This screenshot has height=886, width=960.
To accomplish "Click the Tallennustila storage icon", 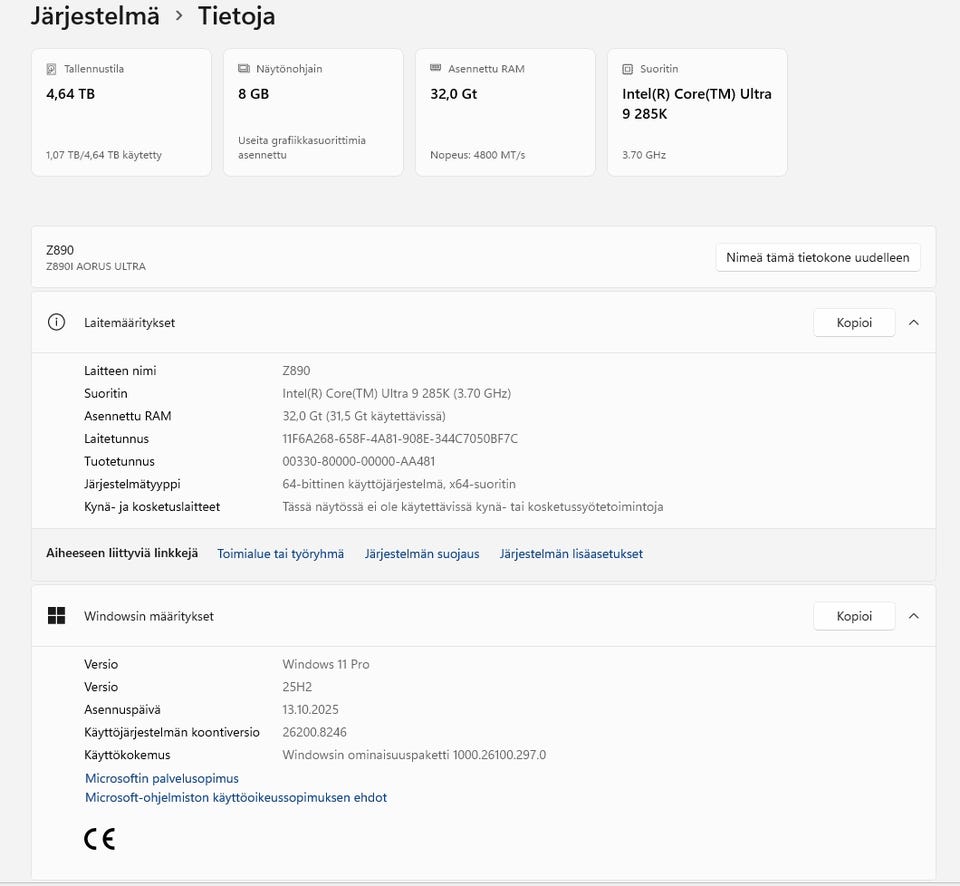I will pyautogui.click(x=51, y=69).
